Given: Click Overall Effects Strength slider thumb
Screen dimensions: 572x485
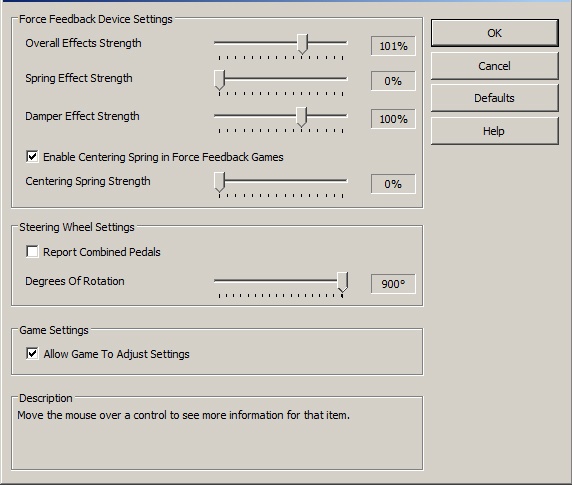Looking at the screenshot, I should pyautogui.click(x=302, y=44).
